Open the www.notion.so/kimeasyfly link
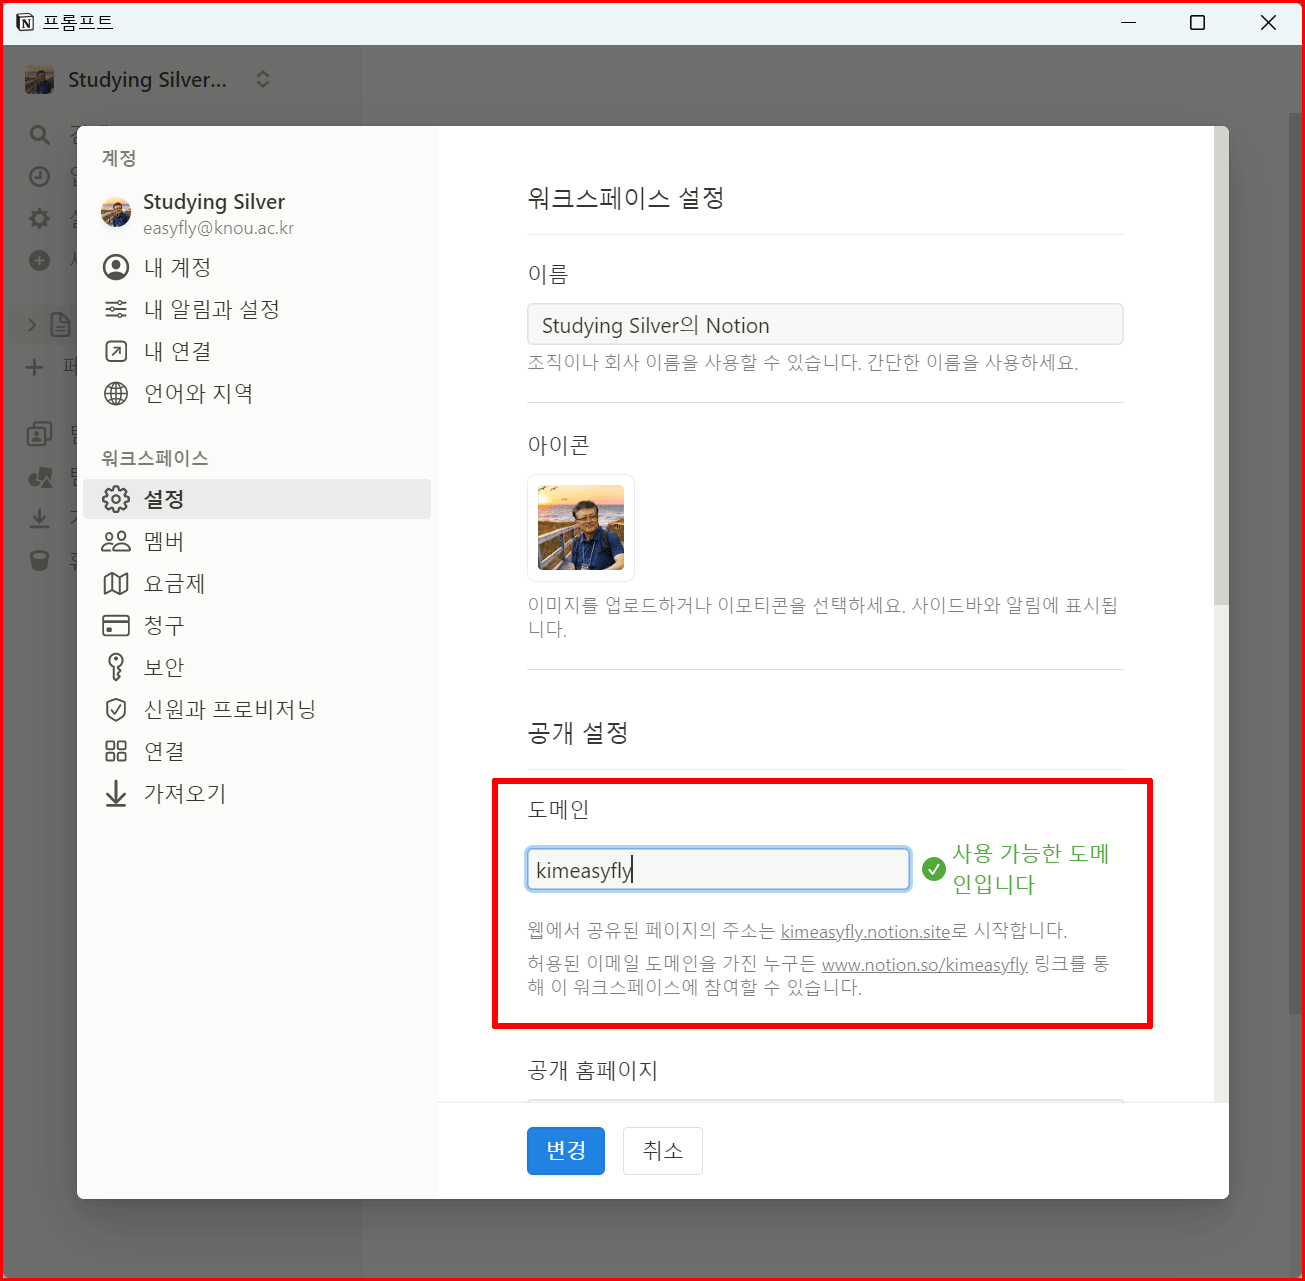This screenshot has height=1281, width=1305. coord(924,964)
